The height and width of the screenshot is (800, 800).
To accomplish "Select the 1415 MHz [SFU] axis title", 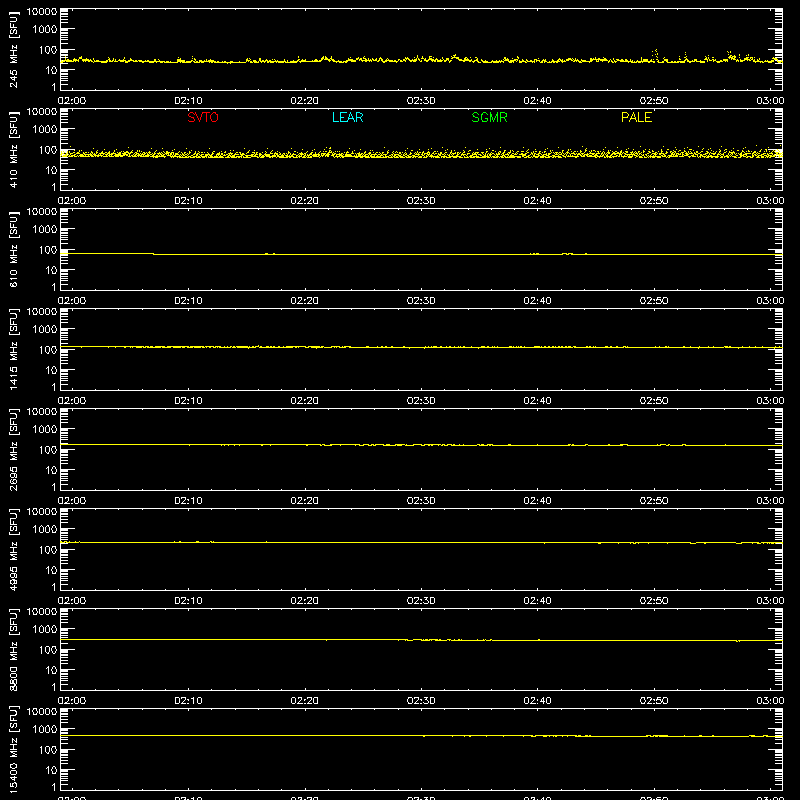I will pos(13,349).
